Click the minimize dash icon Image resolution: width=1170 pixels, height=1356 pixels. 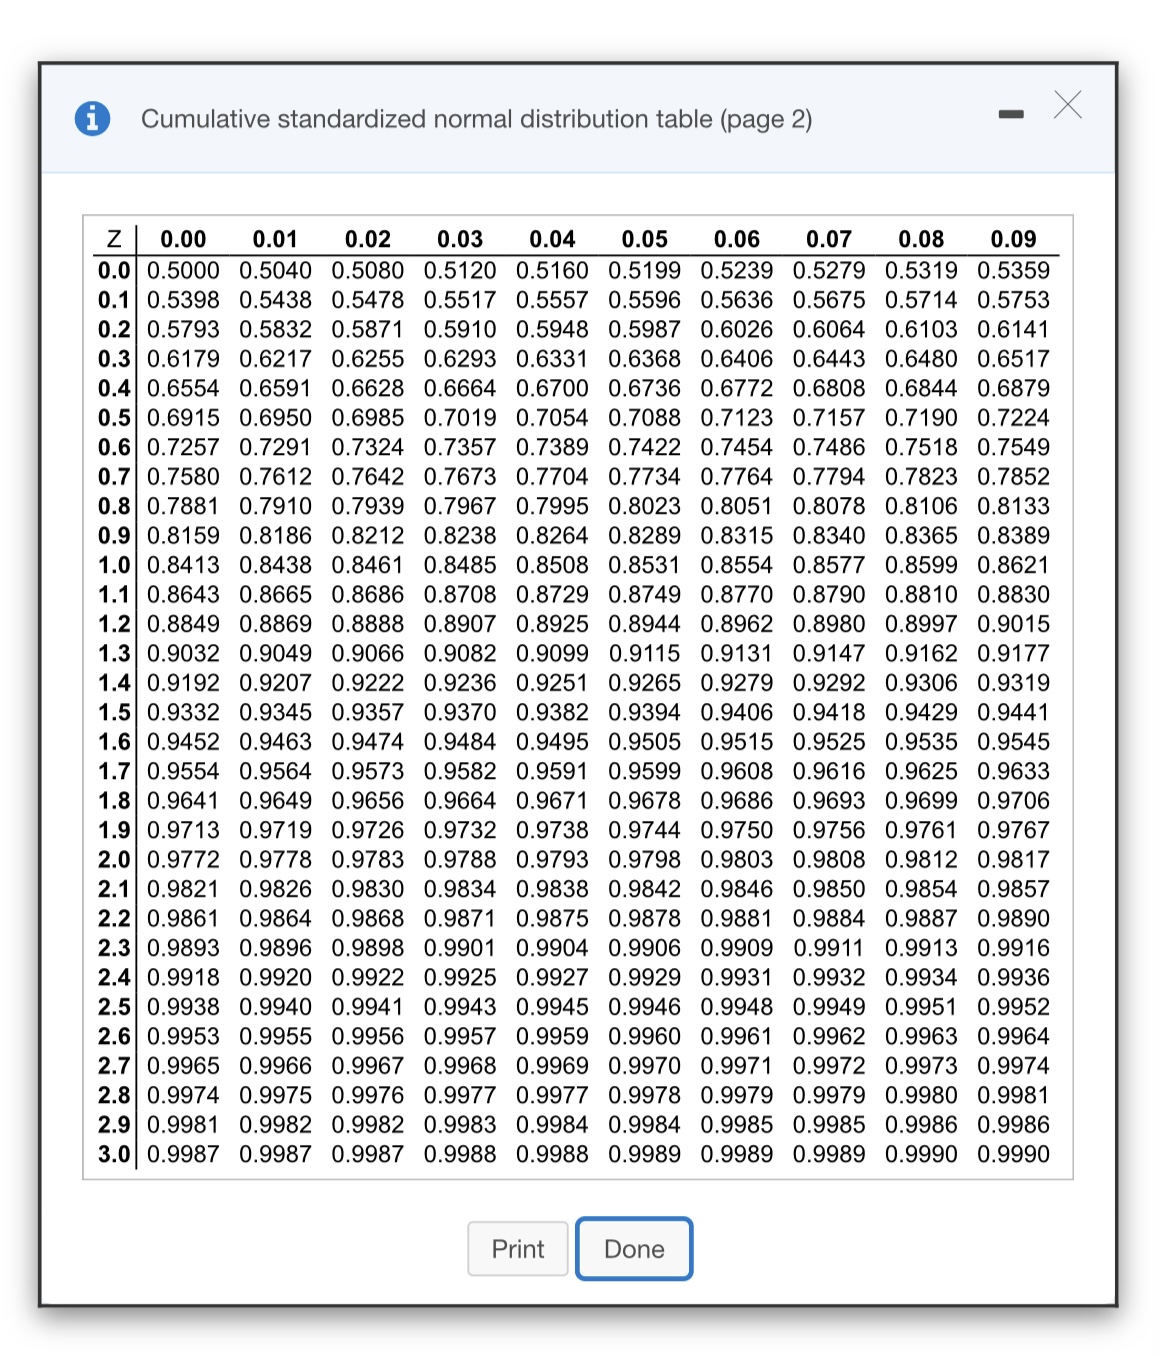[1011, 113]
